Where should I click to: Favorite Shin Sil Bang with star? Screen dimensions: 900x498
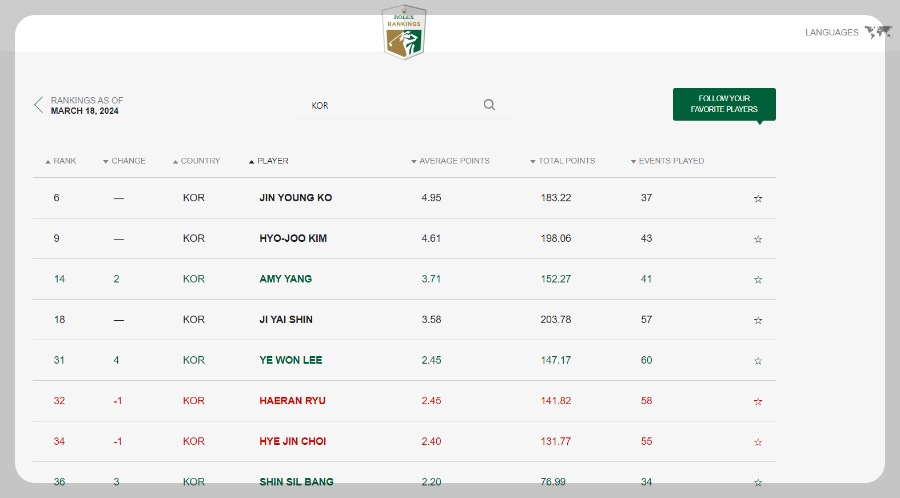[758, 483]
